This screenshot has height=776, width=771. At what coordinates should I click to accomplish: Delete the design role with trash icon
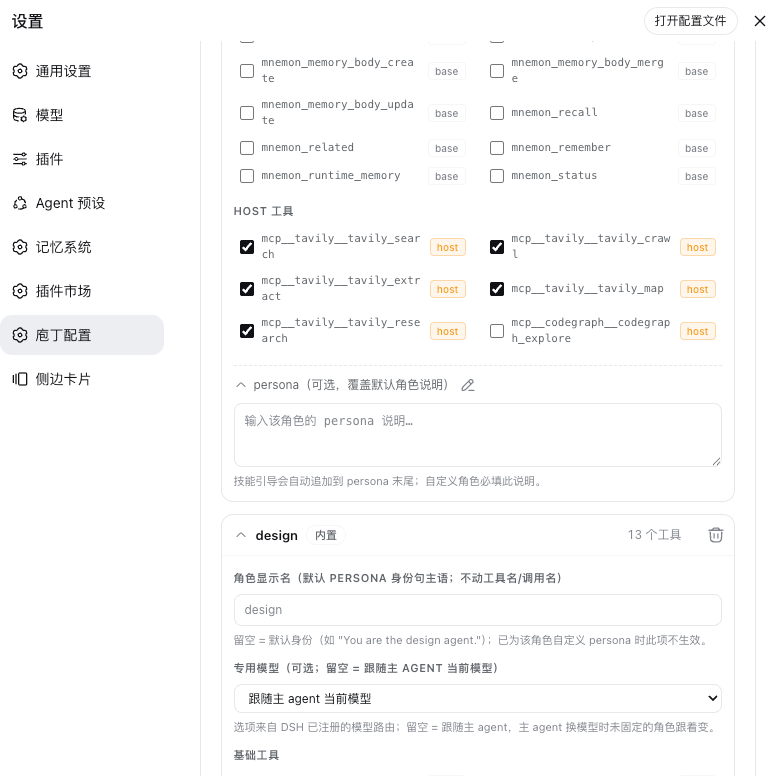pyautogui.click(x=716, y=535)
